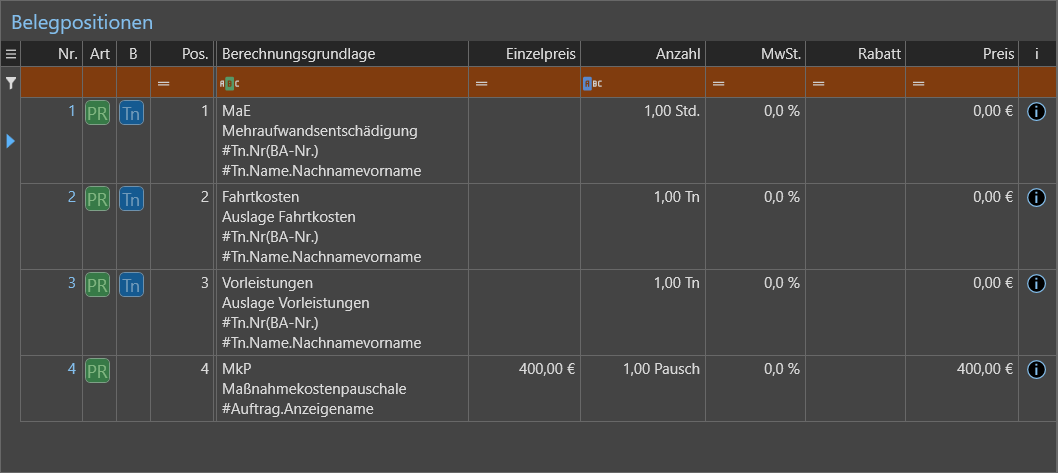Click row number 3 link
1058x473 pixels.
(x=71, y=283)
